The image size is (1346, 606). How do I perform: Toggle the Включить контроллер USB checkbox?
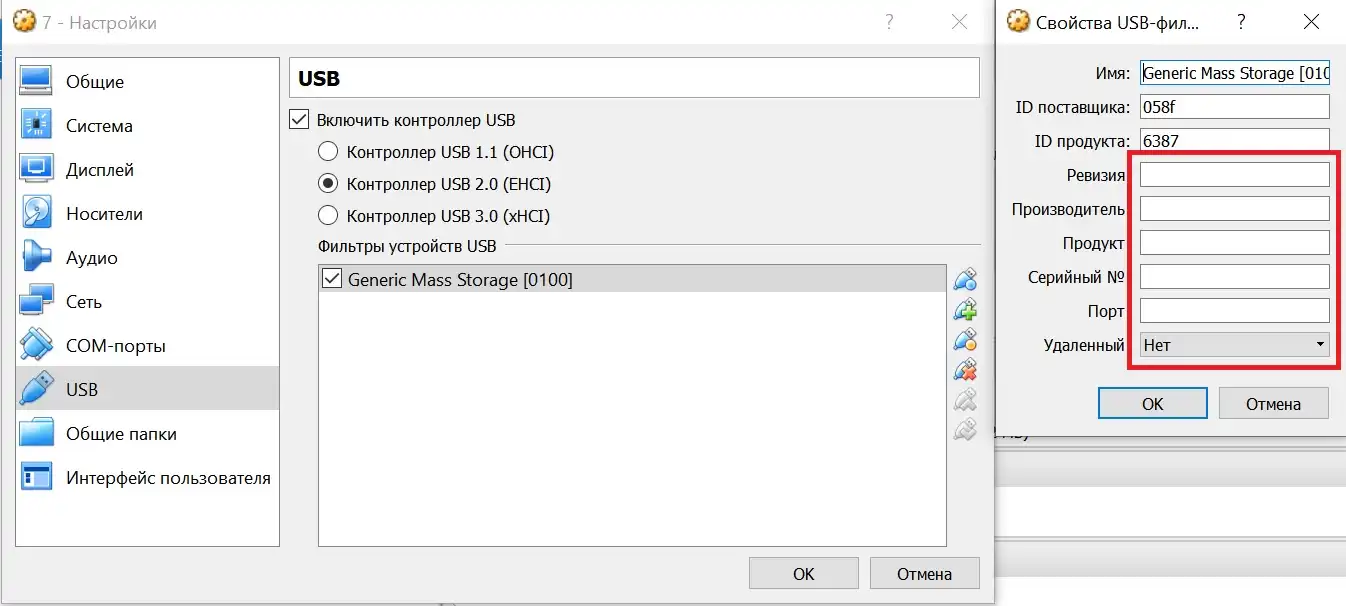click(299, 120)
